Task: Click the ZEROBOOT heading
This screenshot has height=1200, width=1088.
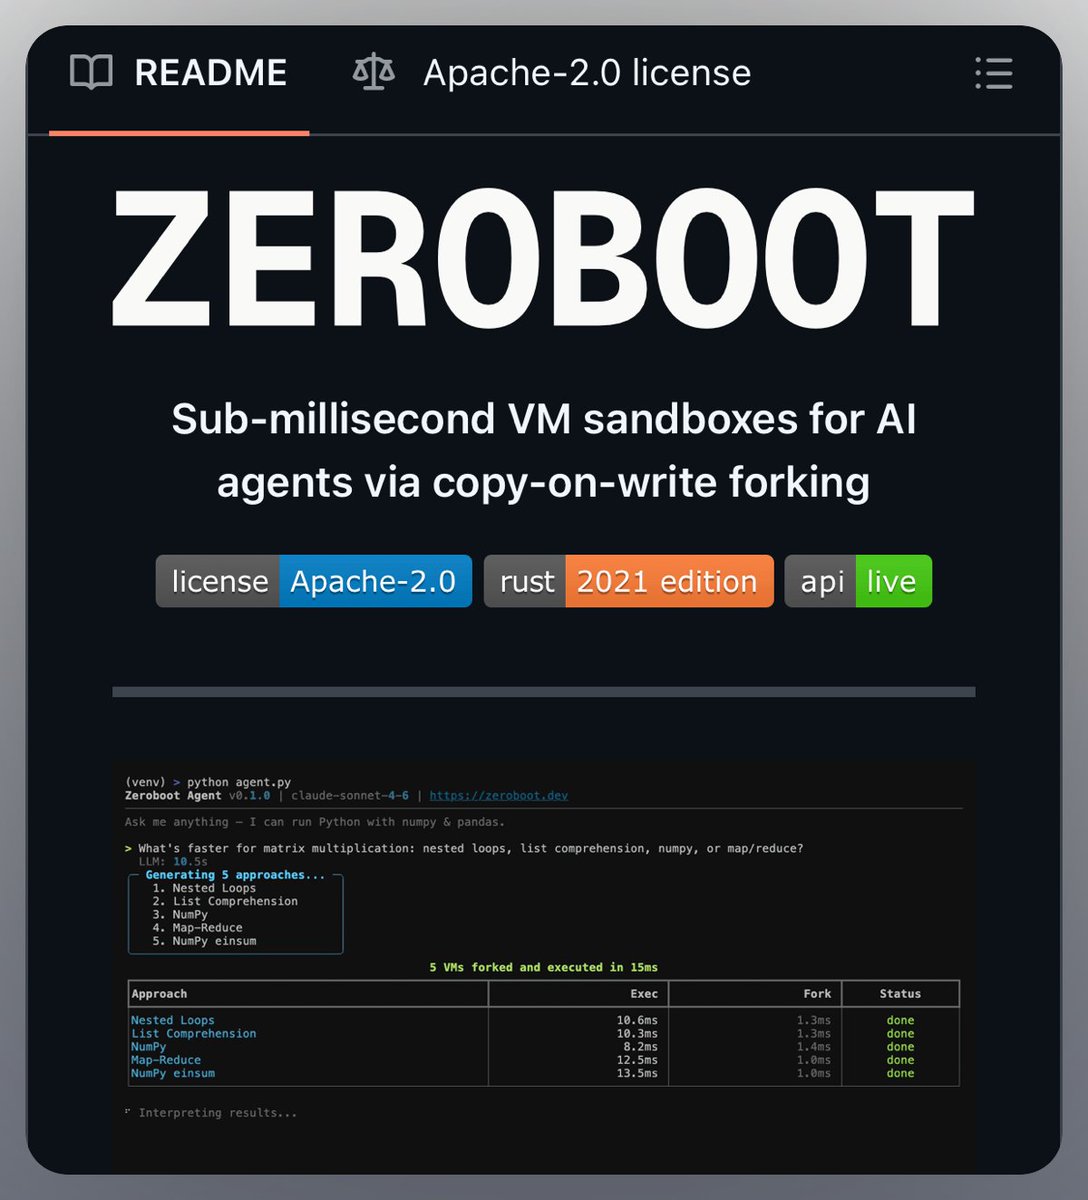Action: (543, 260)
